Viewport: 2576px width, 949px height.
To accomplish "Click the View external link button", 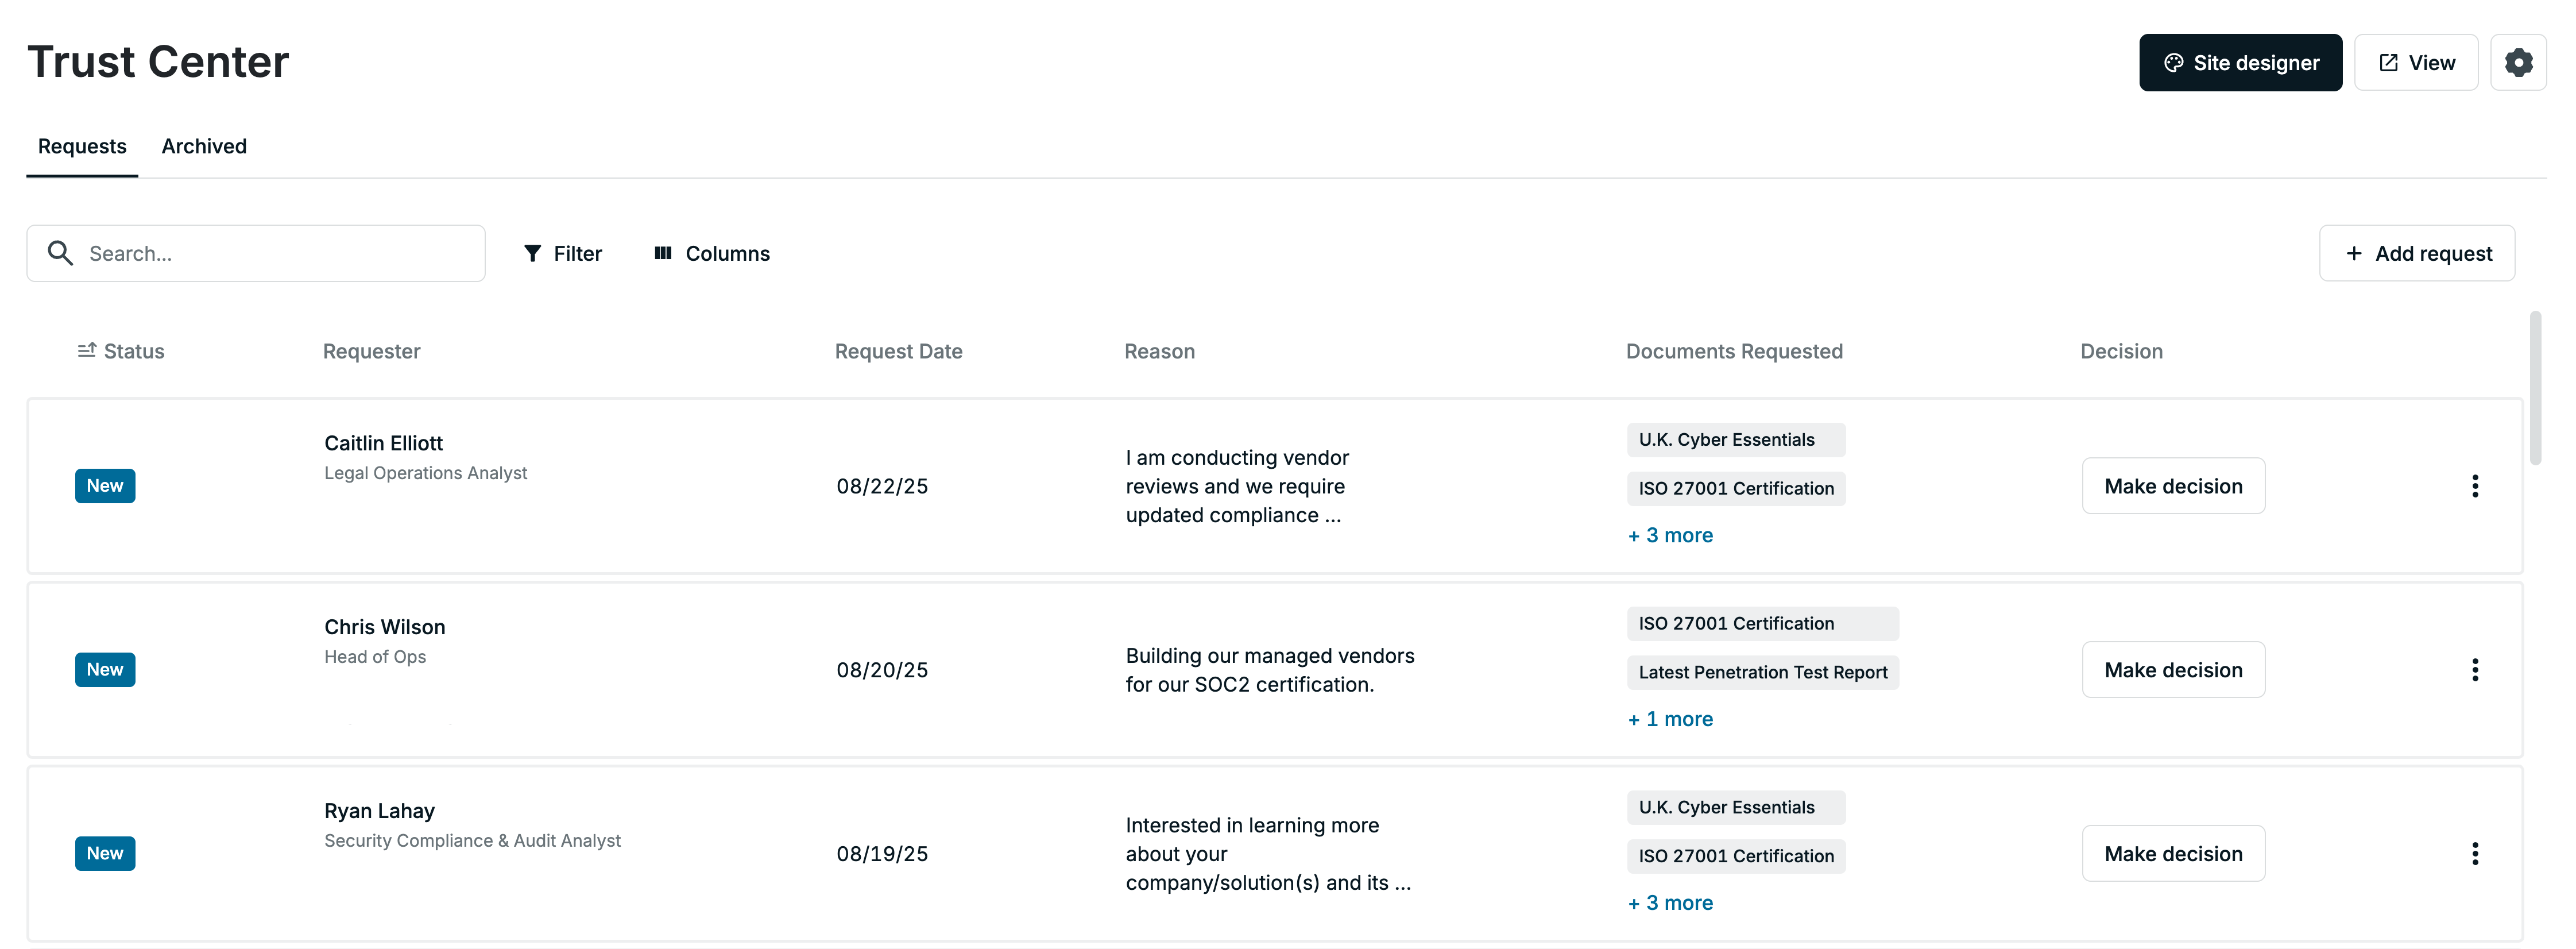I will click(x=2415, y=63).
